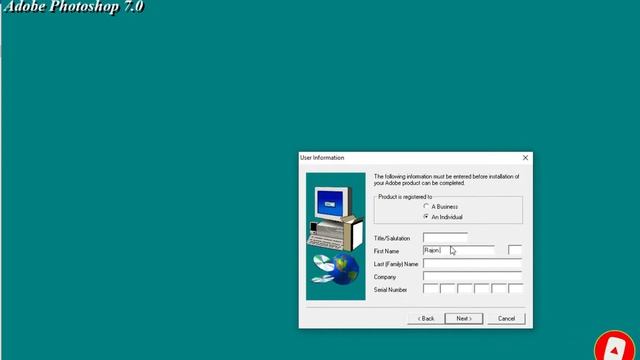Click the middle initial box beside First Name

coord(515,250)
